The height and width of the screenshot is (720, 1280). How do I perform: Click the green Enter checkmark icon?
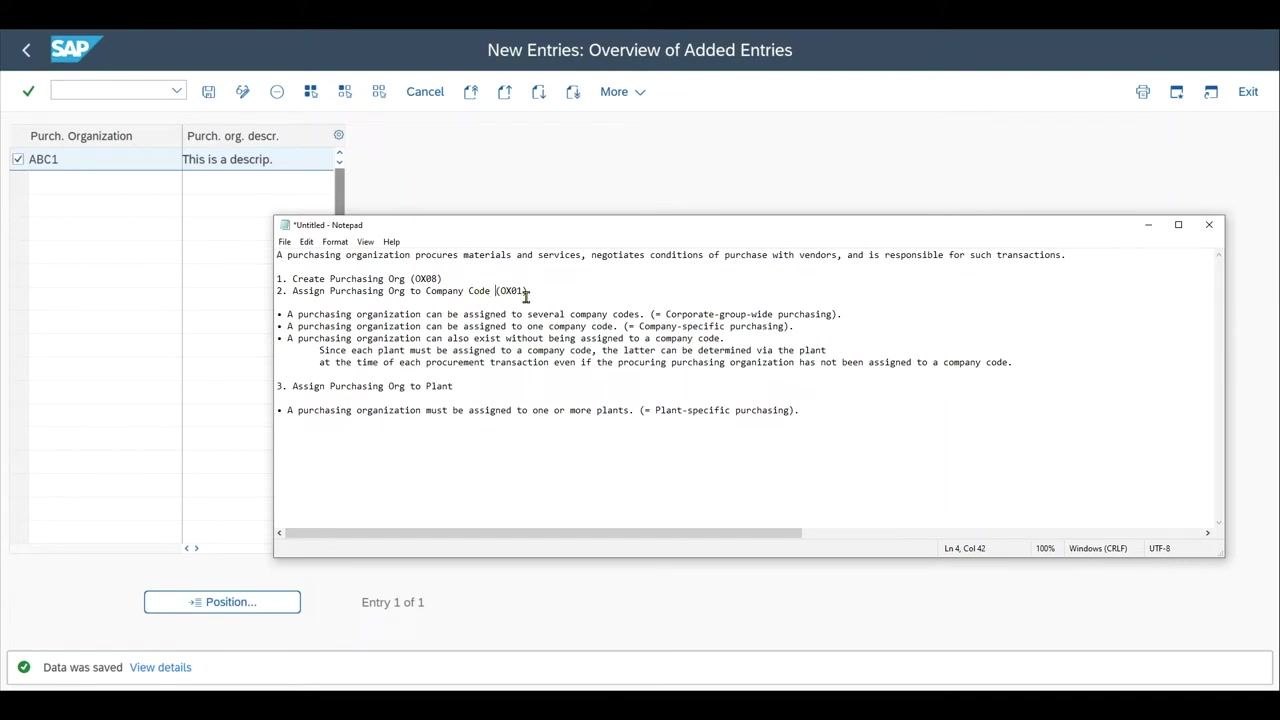coord(28,91)
